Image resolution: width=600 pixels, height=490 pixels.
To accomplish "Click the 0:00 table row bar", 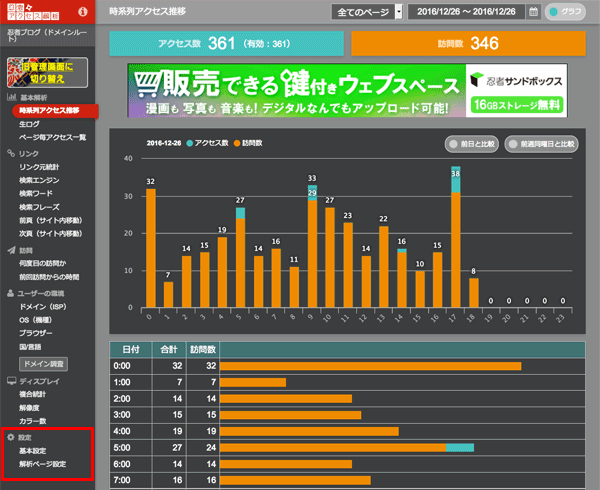I will click(370, 366).
